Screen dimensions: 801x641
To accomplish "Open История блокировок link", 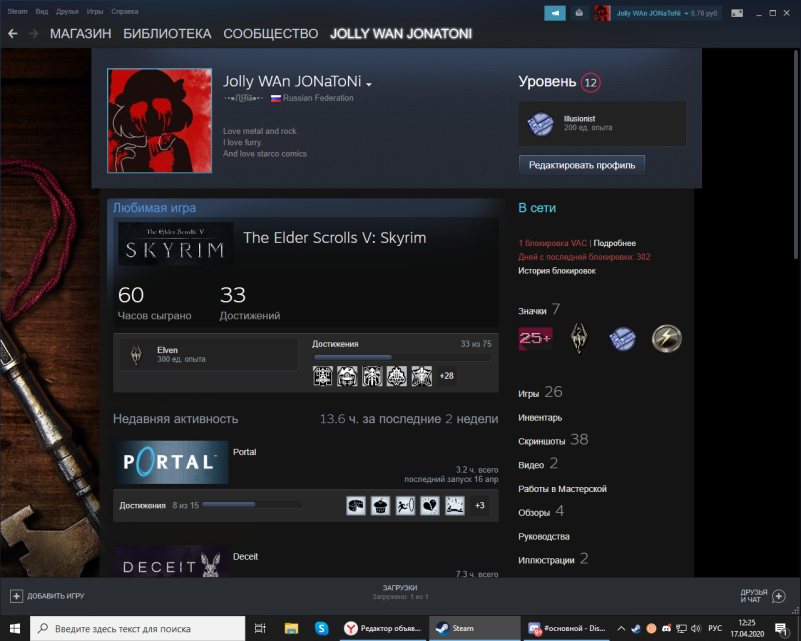I will pyautogui.click(x=557, y=271).
